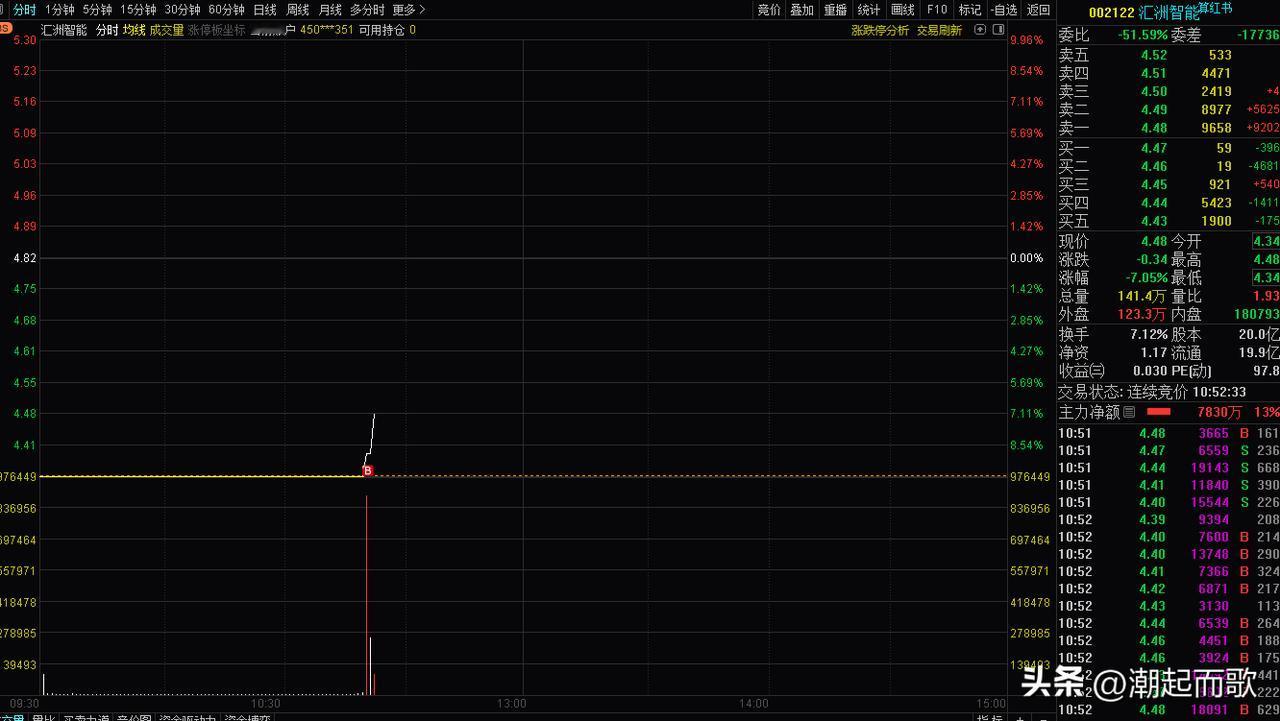
Task: Open the 日线 daily chart tab
Action: [265, 10]
